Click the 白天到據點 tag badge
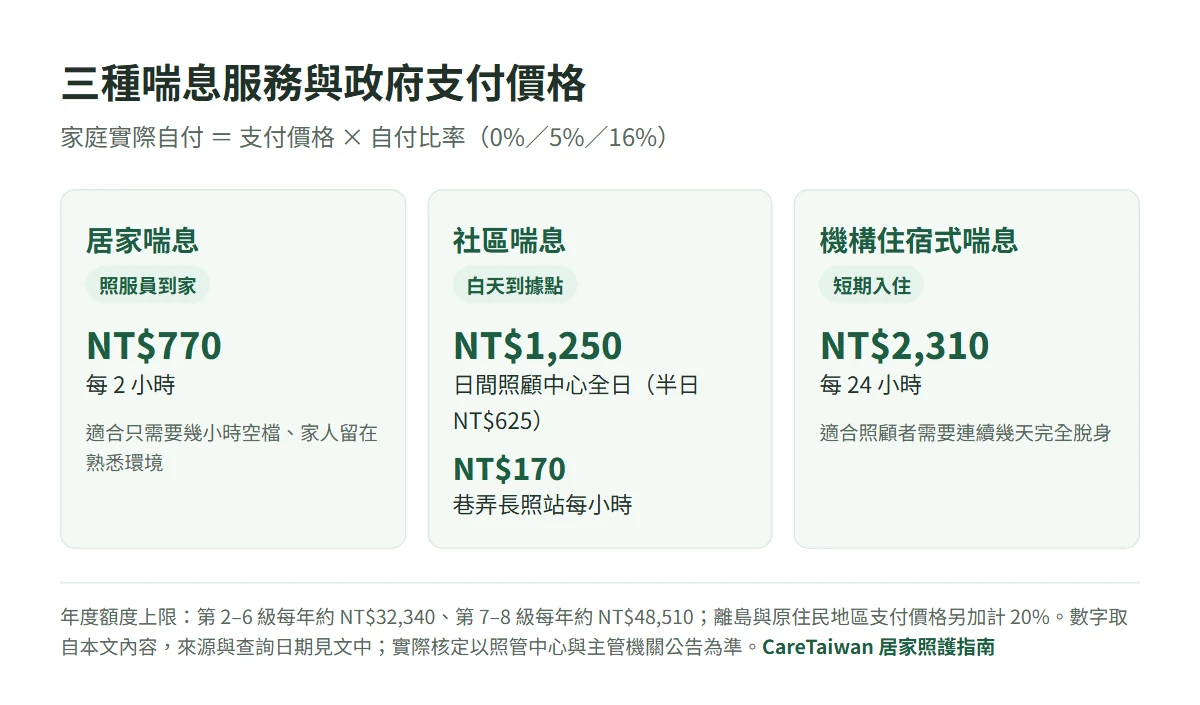Viewport: 1200px width, 705px height. click(515, 286)
